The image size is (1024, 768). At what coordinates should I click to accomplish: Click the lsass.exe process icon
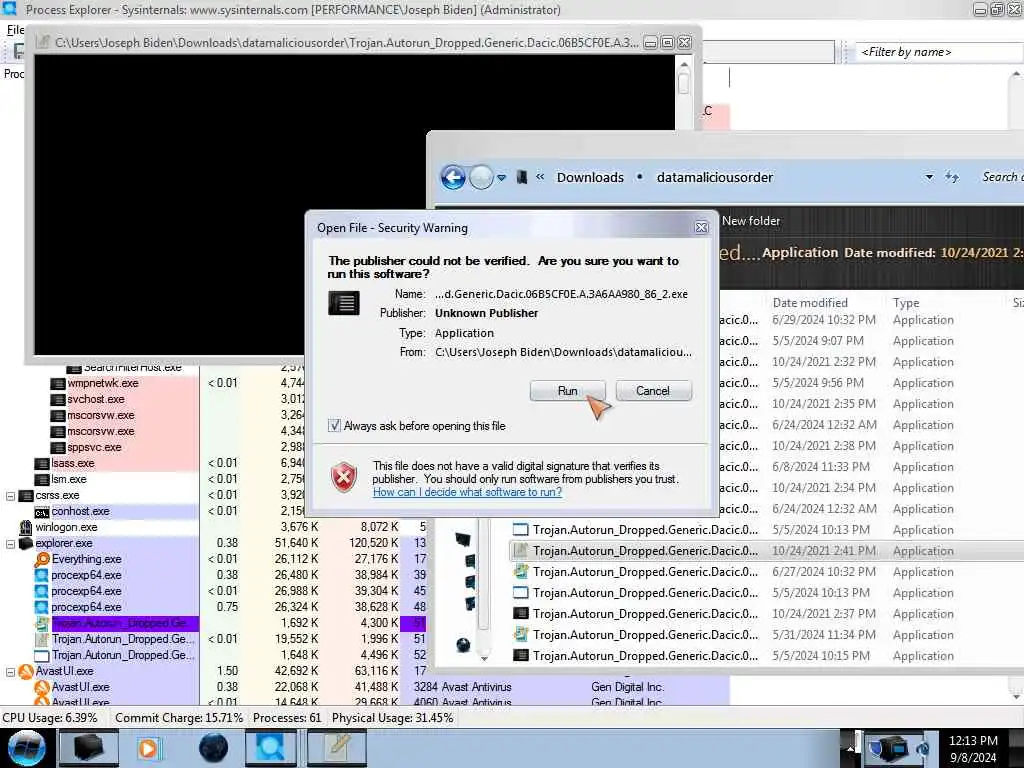pos(42,464)
